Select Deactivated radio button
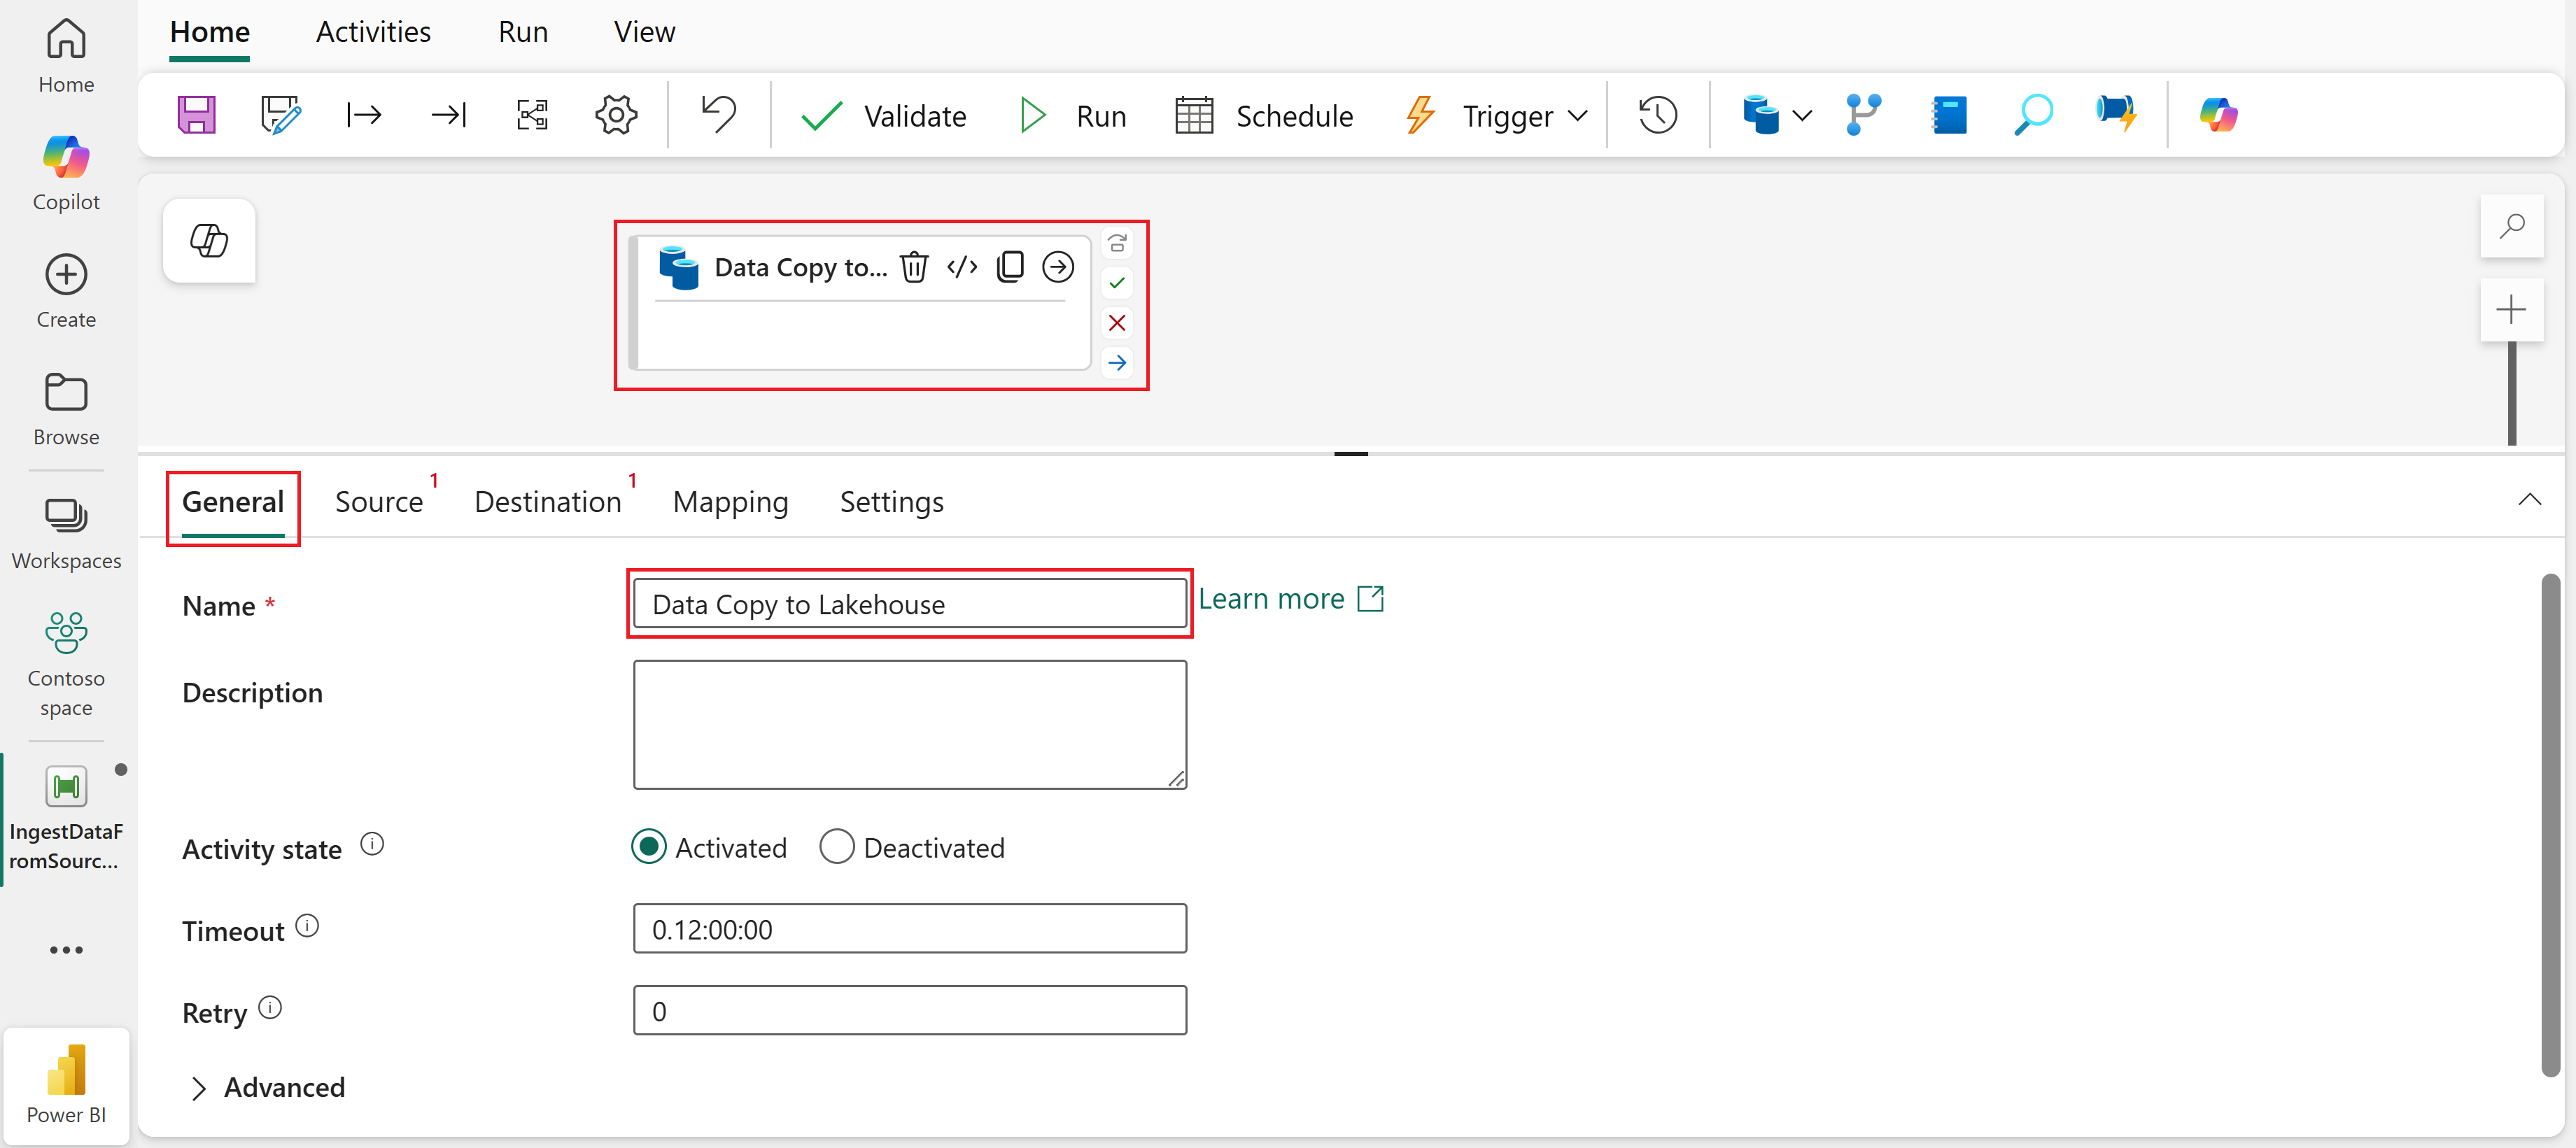The image size is (2576, 1148). [836, 847]
